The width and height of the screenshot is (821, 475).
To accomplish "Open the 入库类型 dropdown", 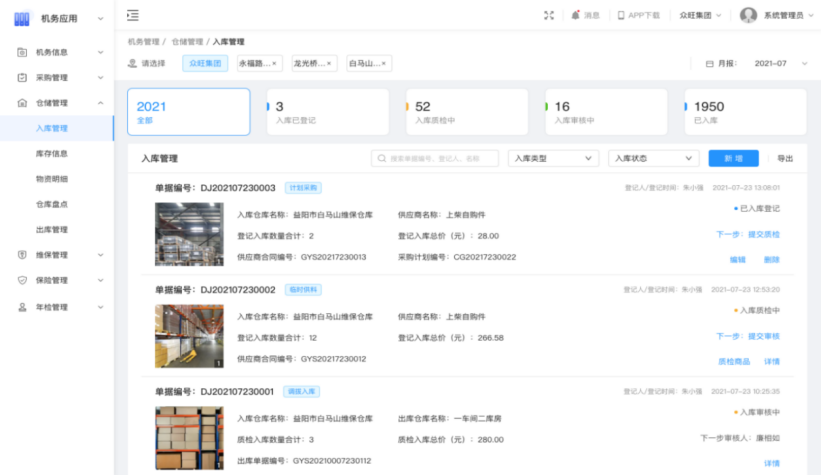I will click(553, 158).
